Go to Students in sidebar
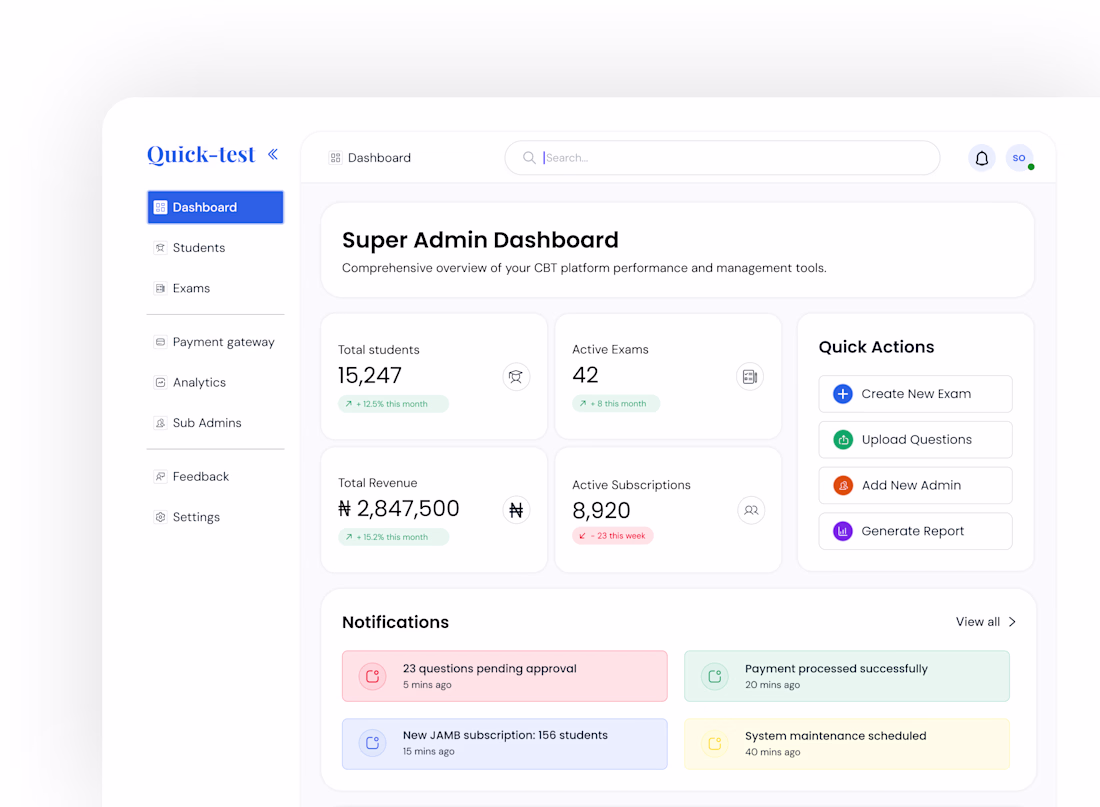Image resolution: width=1100 pixels, height=807 pixels. [x=215, y=248]
